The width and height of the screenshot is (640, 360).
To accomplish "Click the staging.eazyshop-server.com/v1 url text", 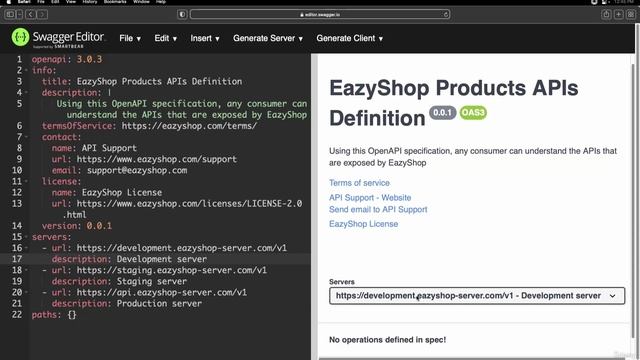I will click(x=171, y=270).
